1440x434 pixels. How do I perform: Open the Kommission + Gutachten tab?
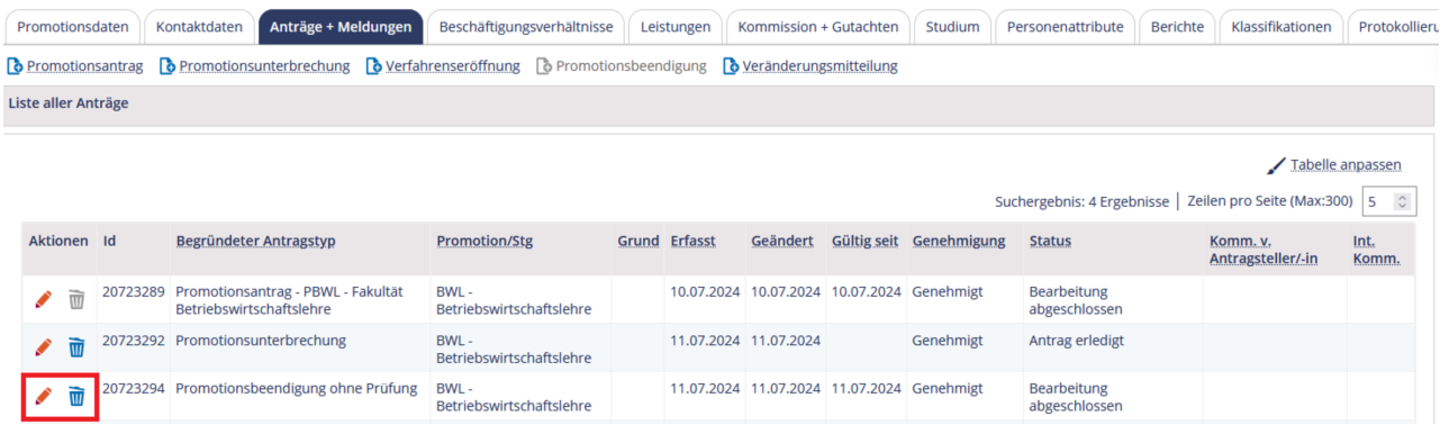point(818,27)
